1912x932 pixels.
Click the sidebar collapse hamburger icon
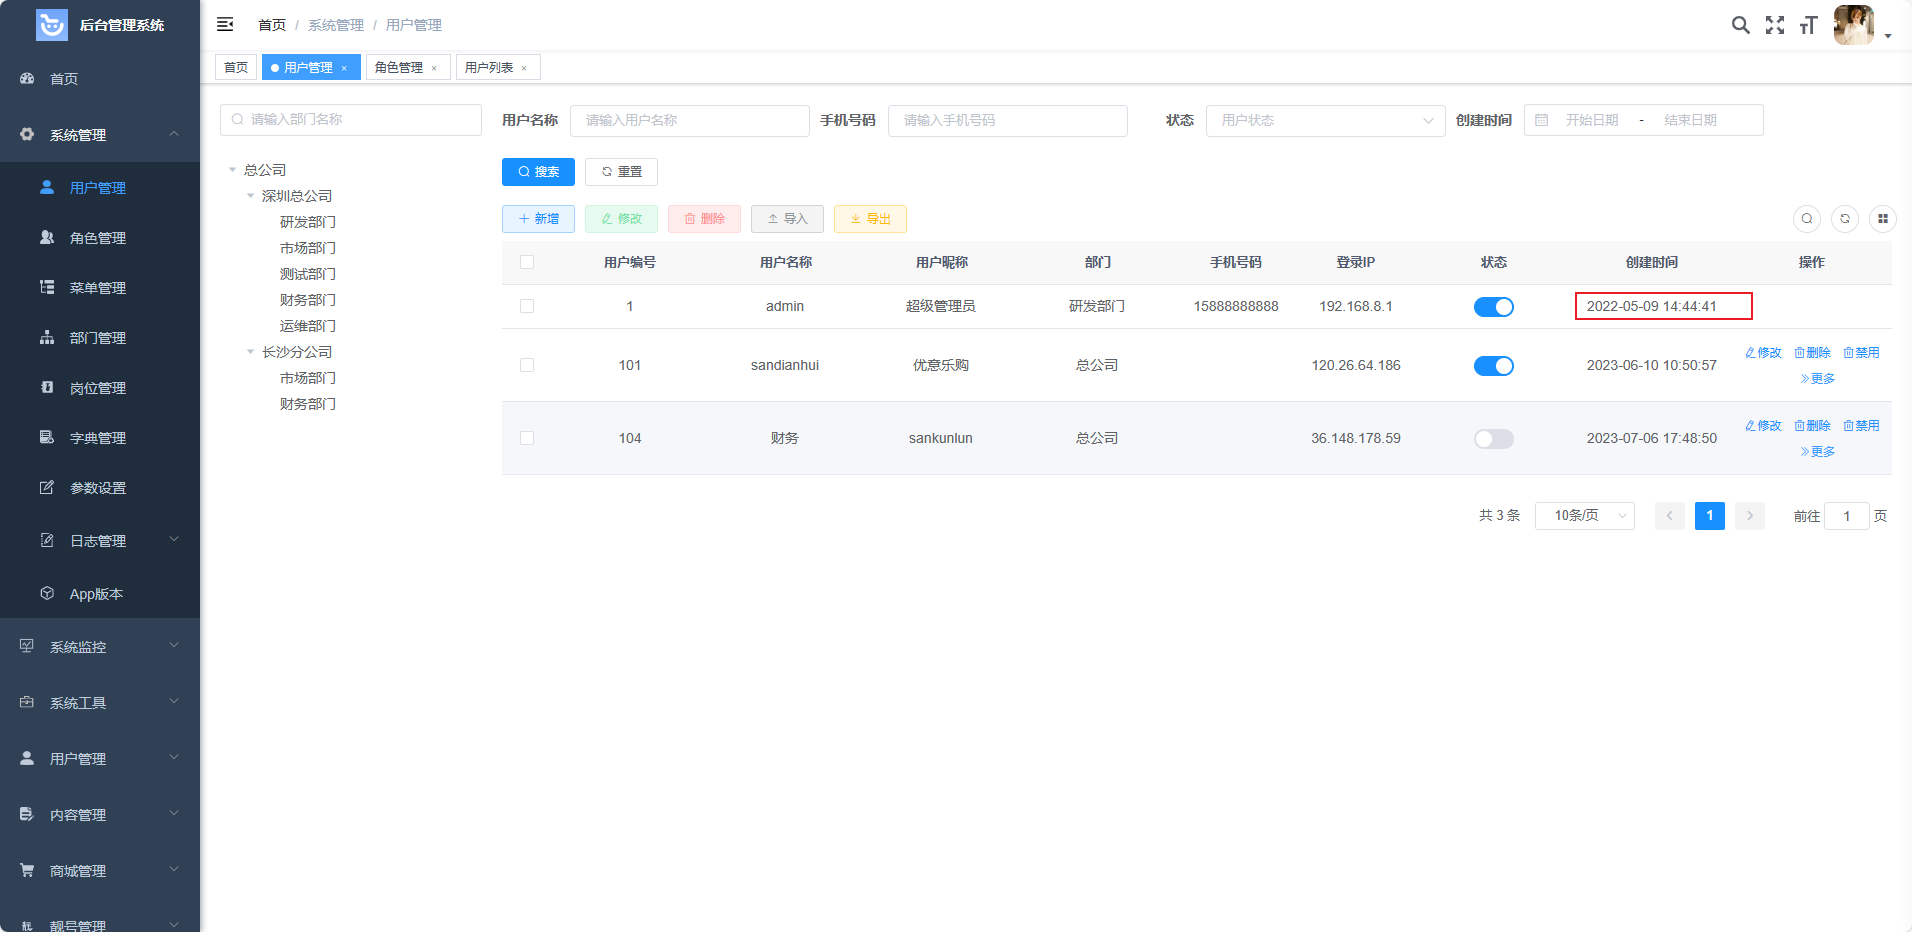click(x=225, y=24)
